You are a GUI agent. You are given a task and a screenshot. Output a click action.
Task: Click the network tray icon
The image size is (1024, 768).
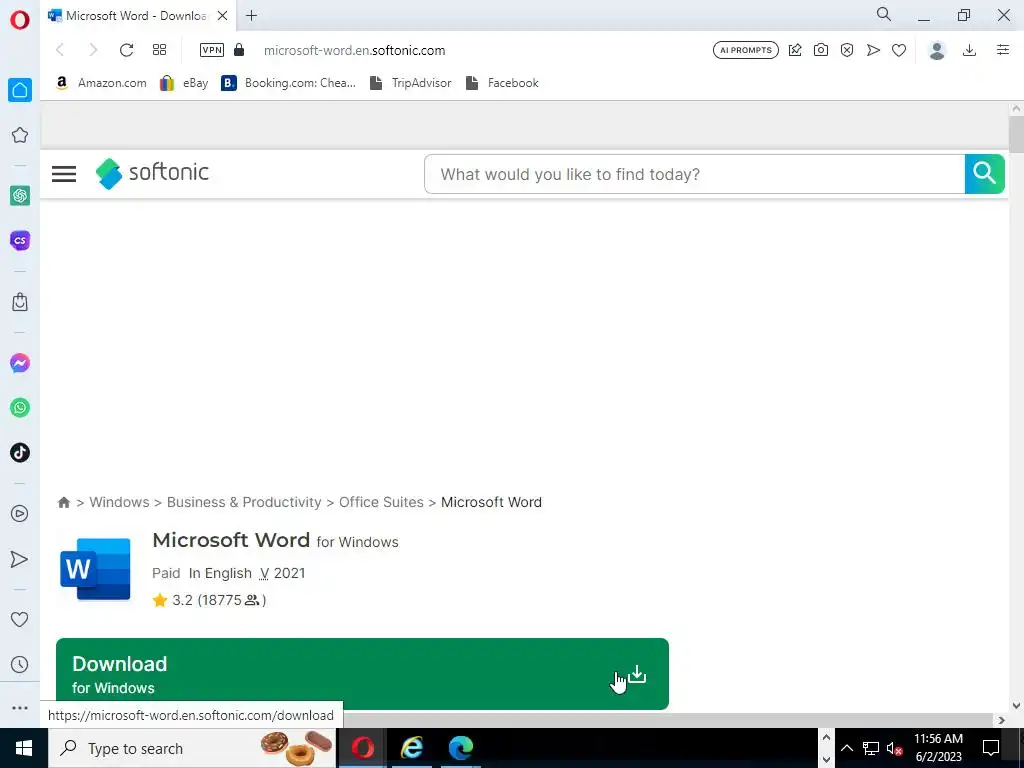(871, 748)
